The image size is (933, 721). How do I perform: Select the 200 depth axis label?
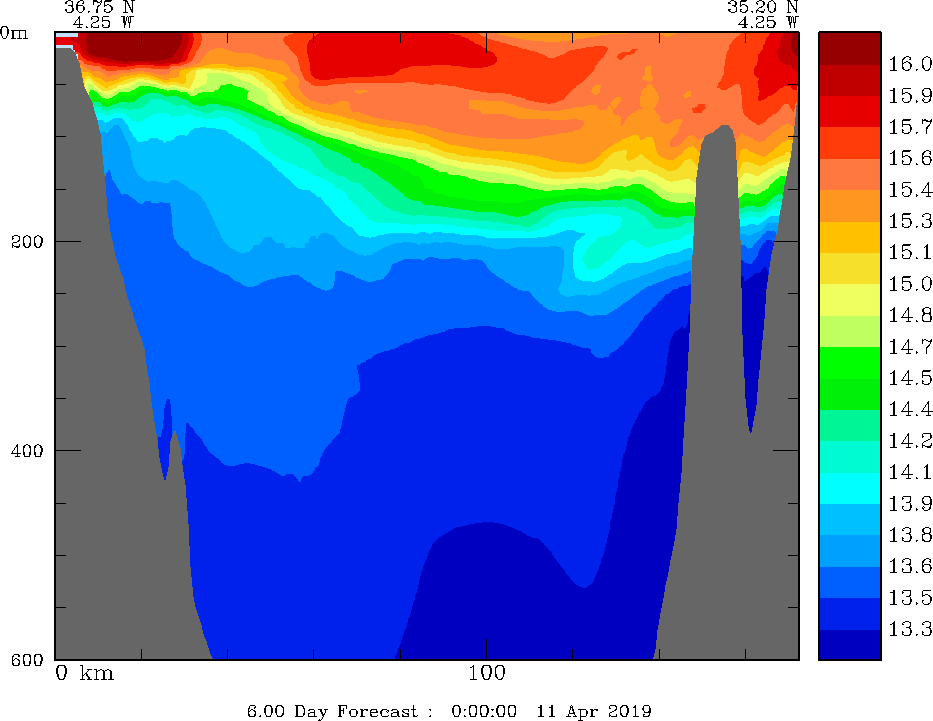click(x=27, y=242)
